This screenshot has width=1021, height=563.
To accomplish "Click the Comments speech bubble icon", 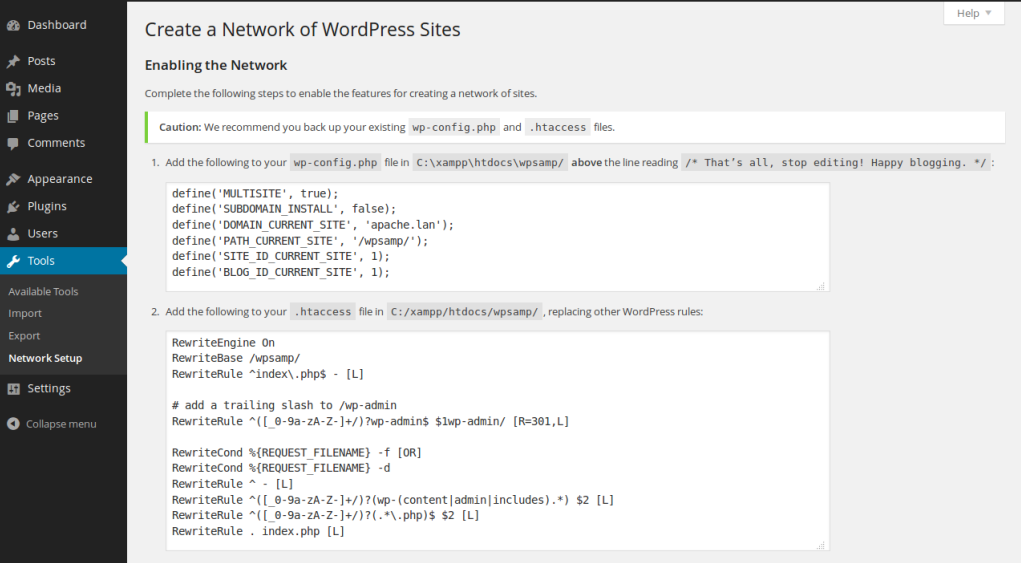I will click(x=13, y=143).
